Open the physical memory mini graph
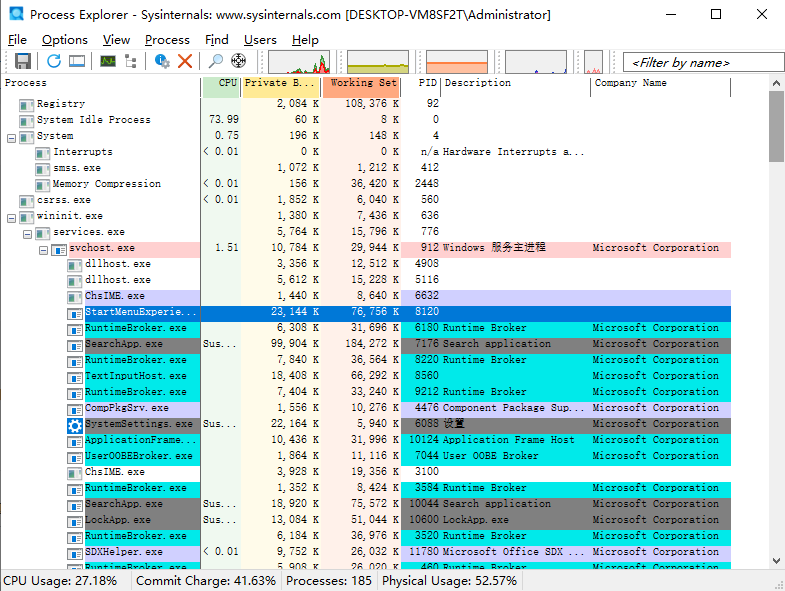Viewport: 785px width, 591px height. pos(457,62)
